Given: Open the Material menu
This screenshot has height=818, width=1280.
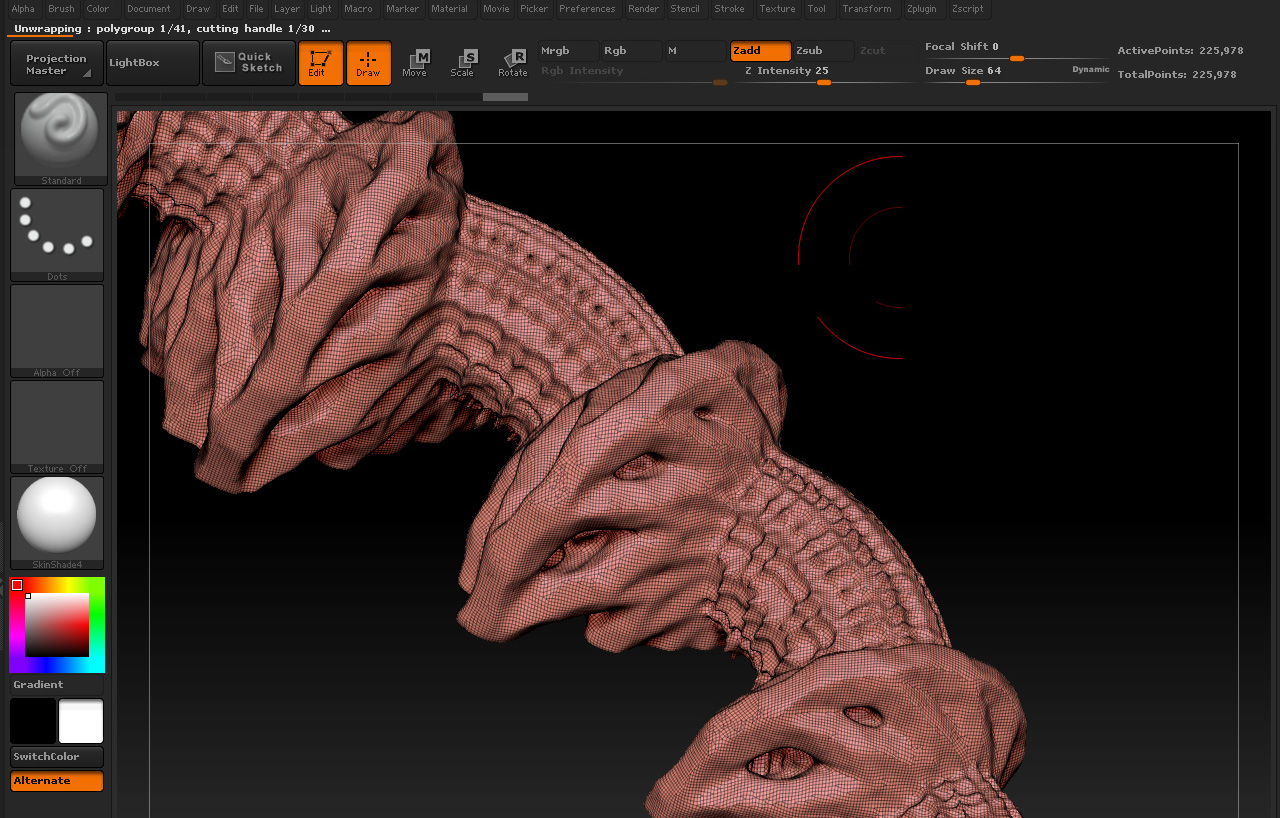Looking at the screenshot, I should tap(449, 9).
